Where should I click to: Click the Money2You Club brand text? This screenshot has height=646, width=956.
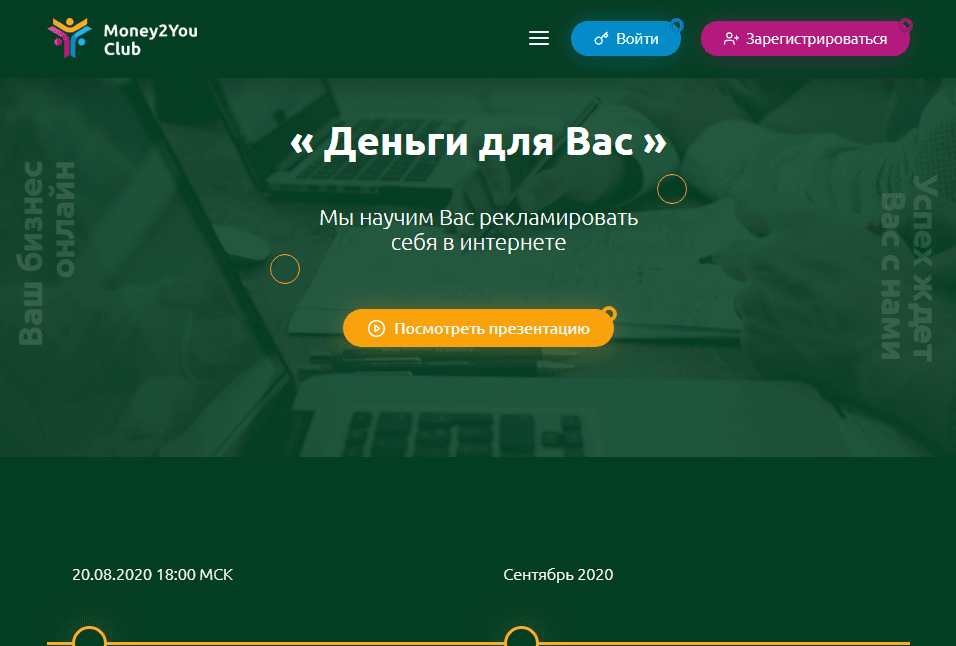[x=150, y=38]
